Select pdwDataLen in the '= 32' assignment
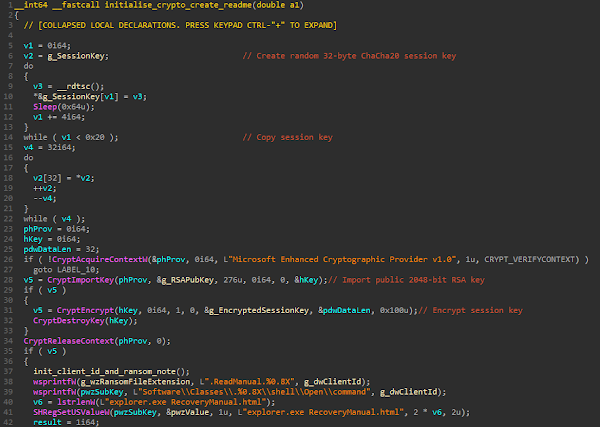This screenshot has width=600, height=427. pyautogui.click(x=47, y=249)
